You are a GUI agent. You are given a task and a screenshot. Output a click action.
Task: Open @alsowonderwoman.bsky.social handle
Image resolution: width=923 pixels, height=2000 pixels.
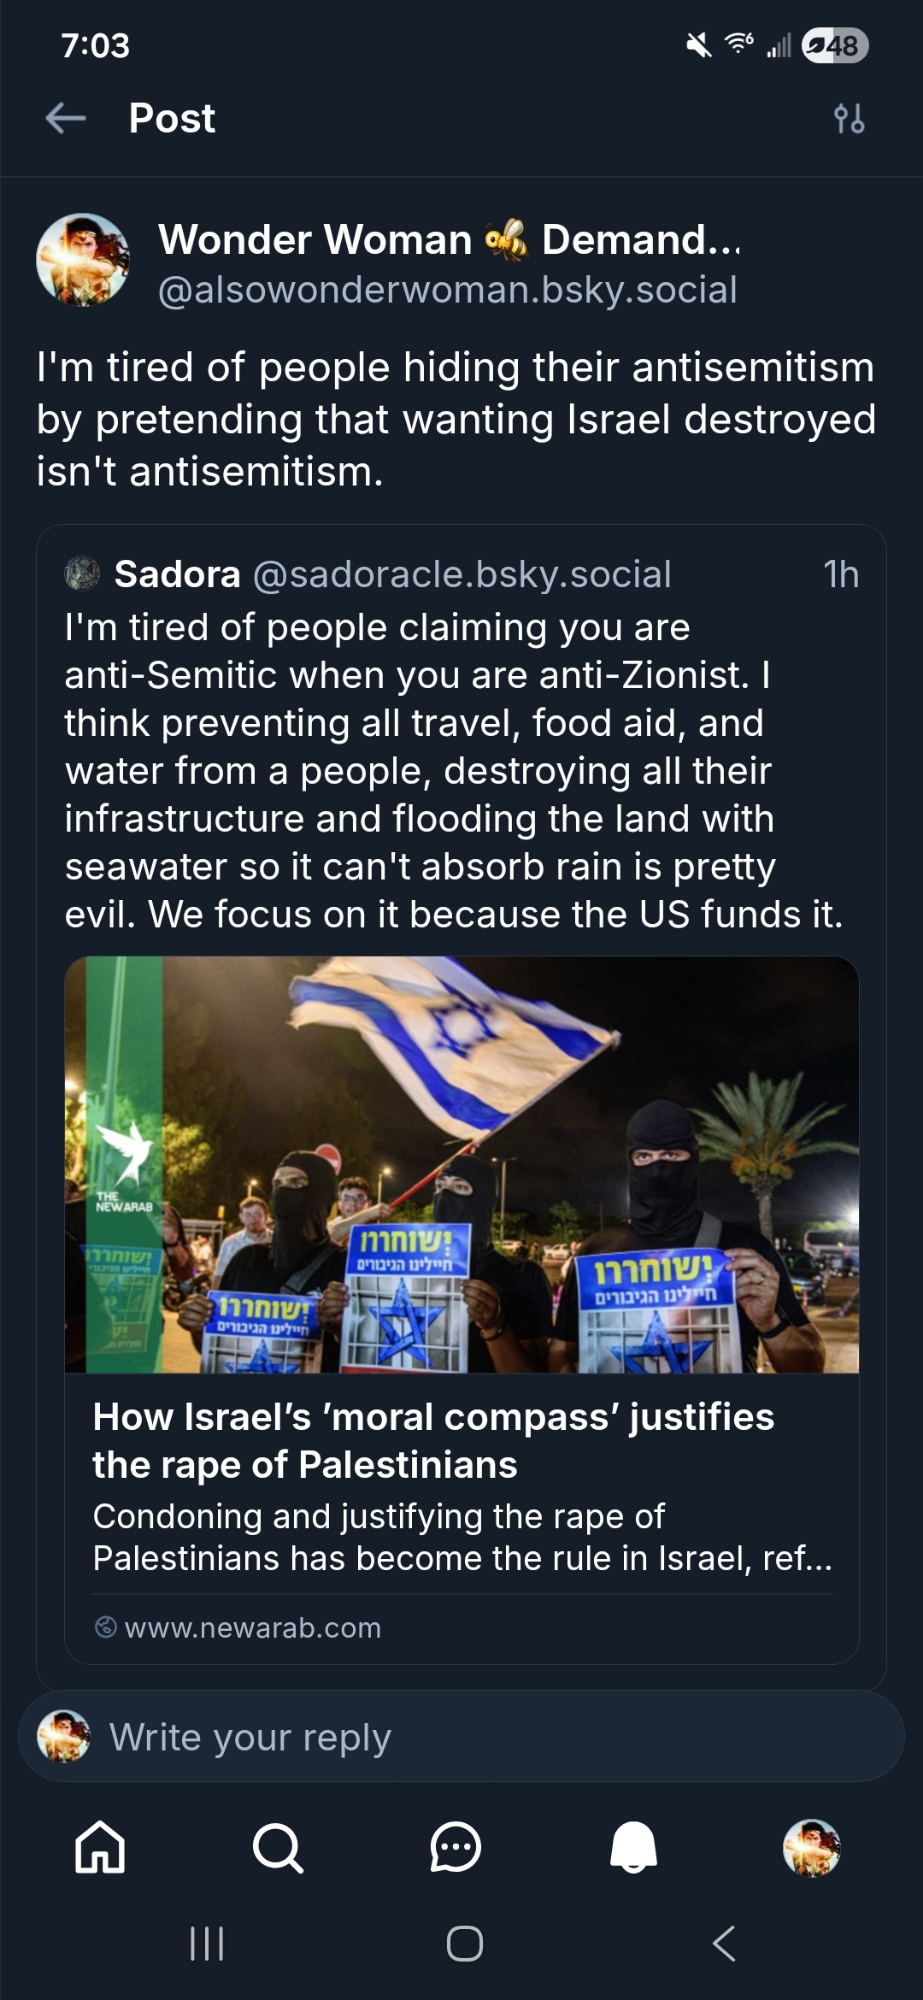click(x=447, y=290)
